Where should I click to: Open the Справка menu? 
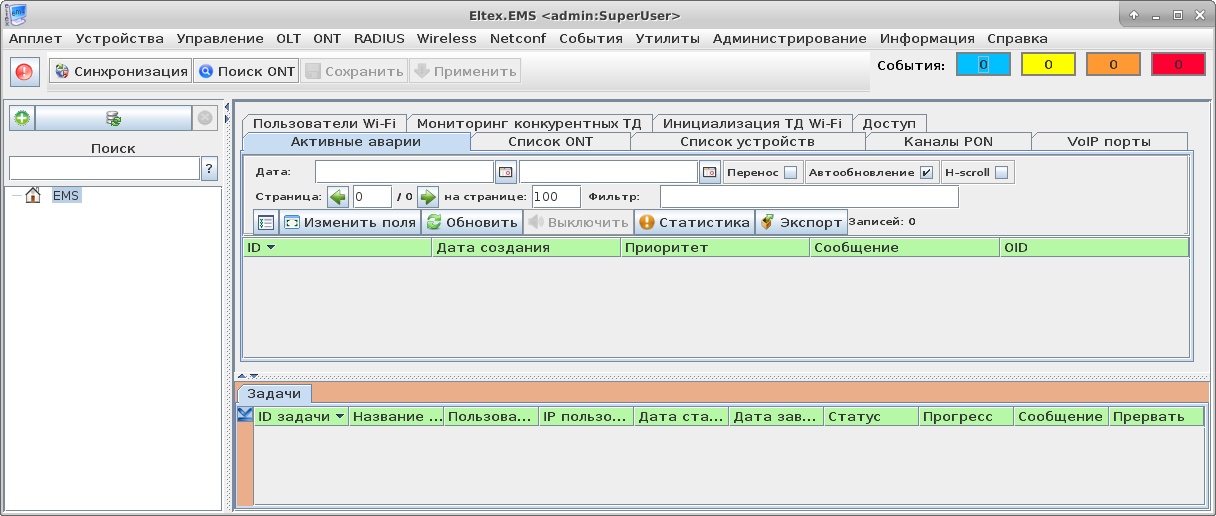[1017, 39]
